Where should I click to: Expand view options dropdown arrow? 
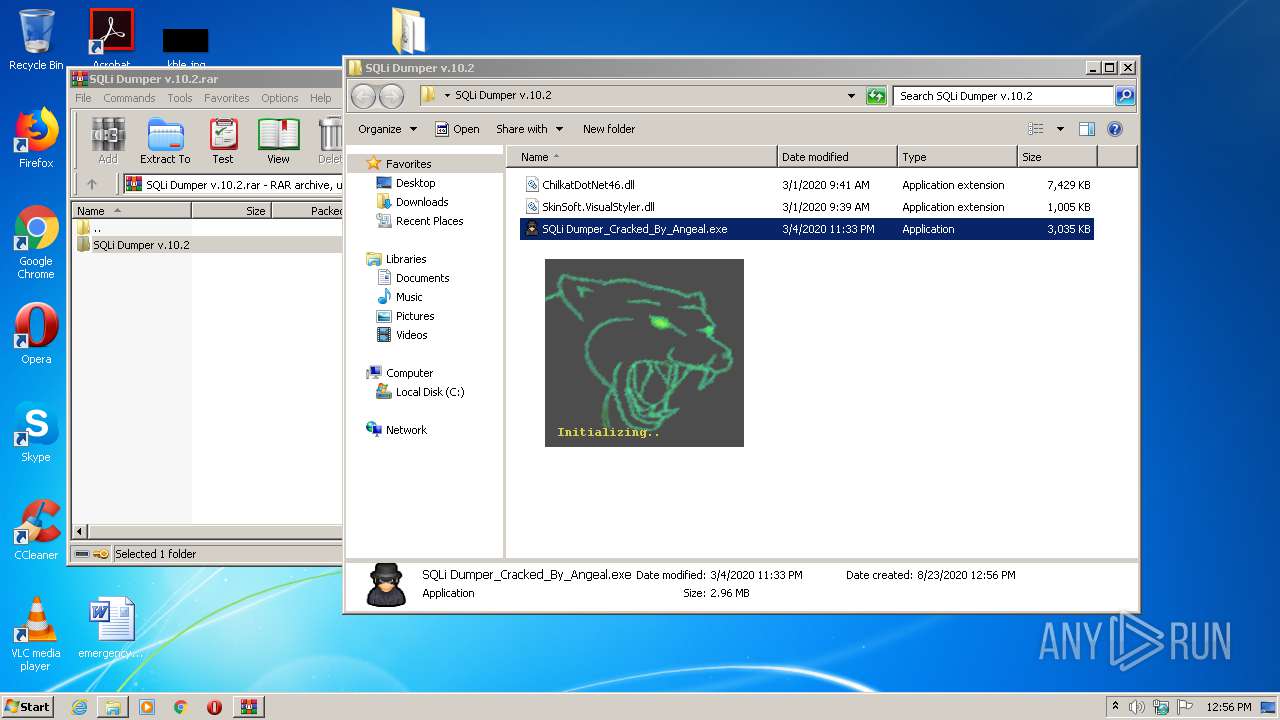(x=1060, y=129)
